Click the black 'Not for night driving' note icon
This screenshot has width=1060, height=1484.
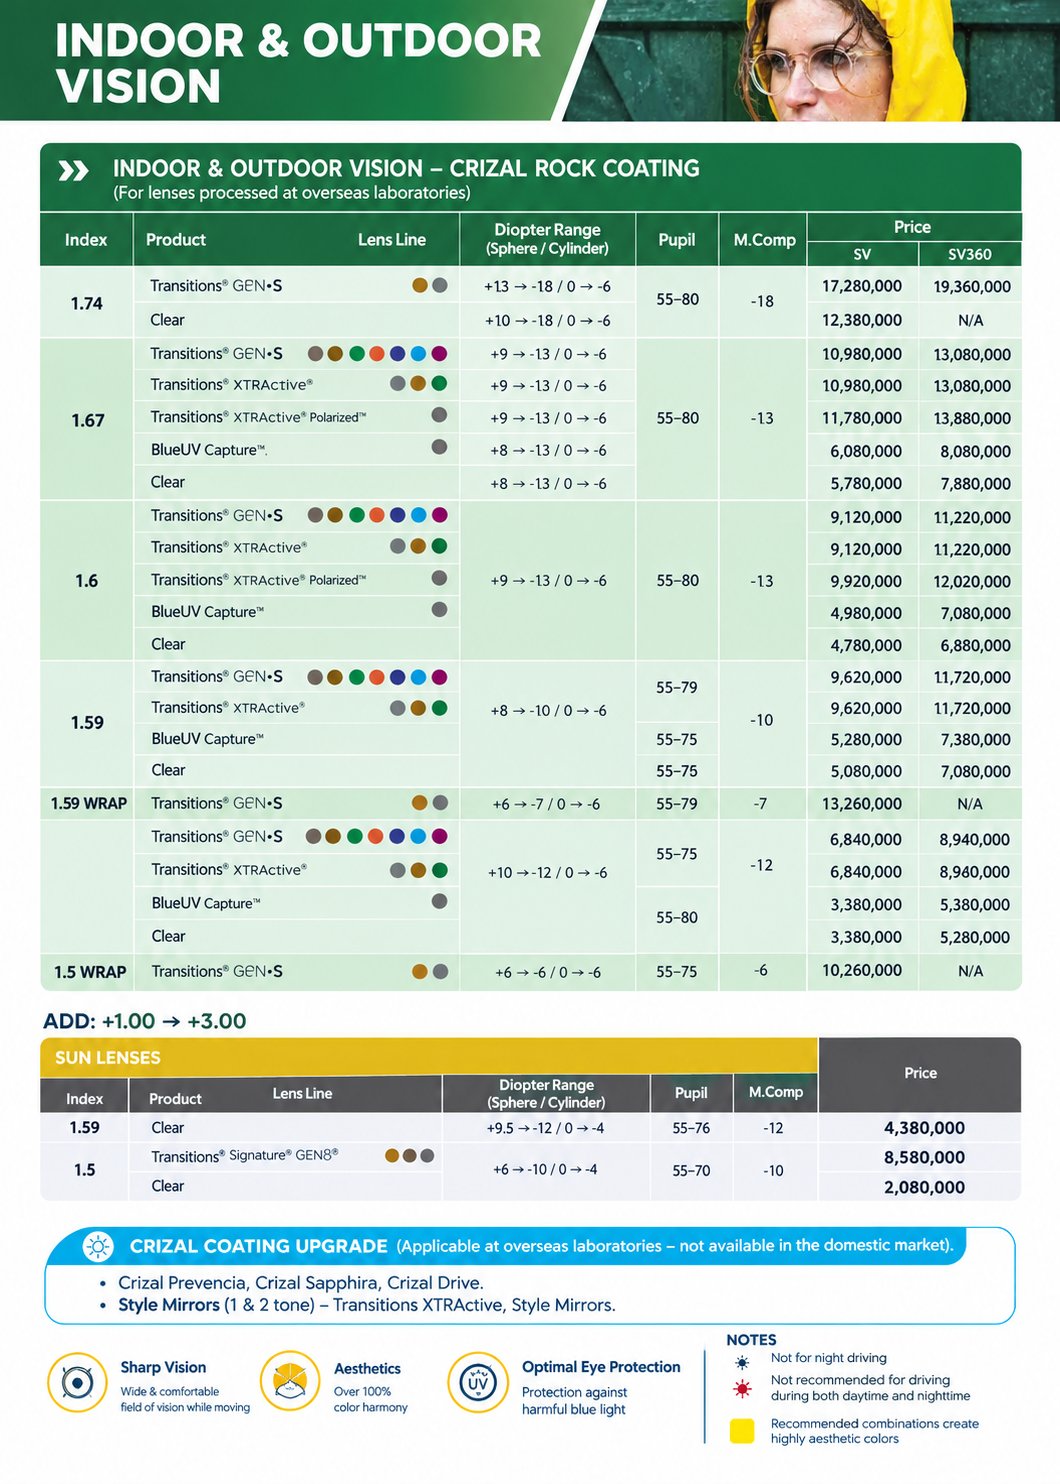pyautogui.click(x=742, y=1362)
